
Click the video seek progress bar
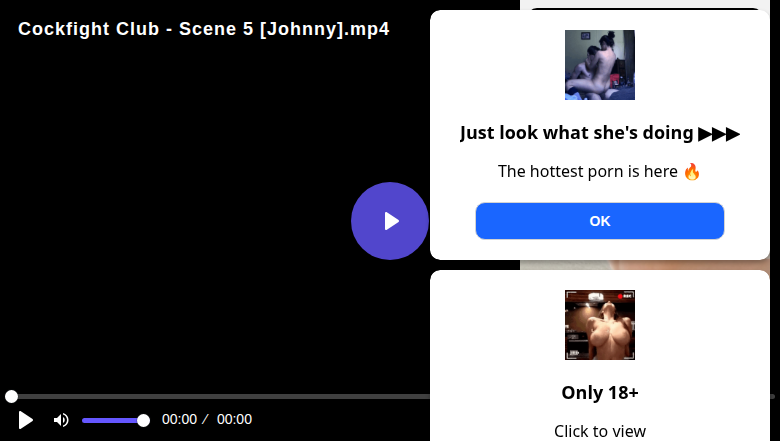220,397
